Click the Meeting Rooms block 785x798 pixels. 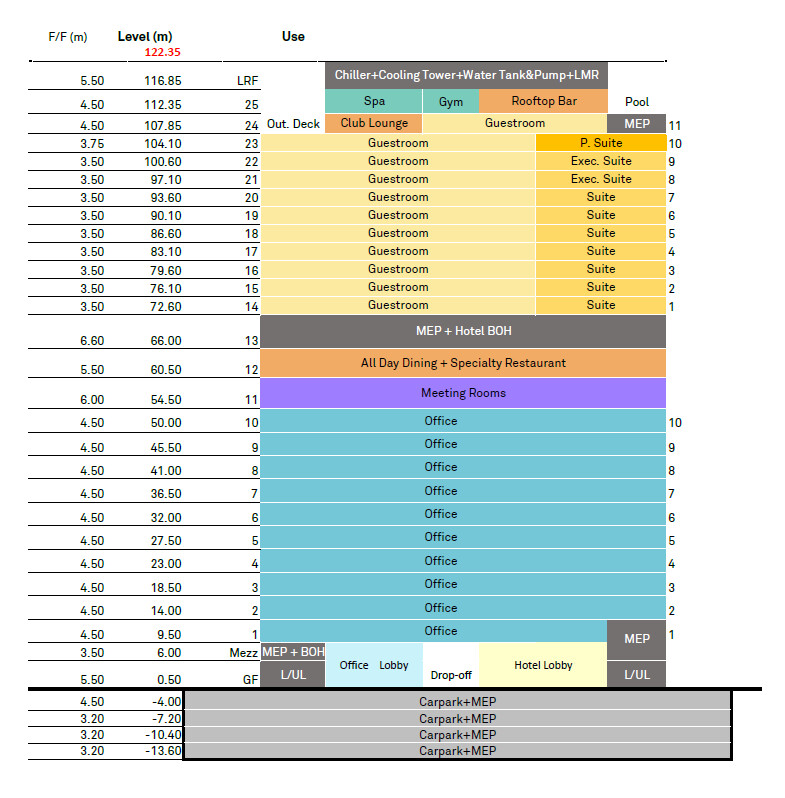tap(463, 393)
